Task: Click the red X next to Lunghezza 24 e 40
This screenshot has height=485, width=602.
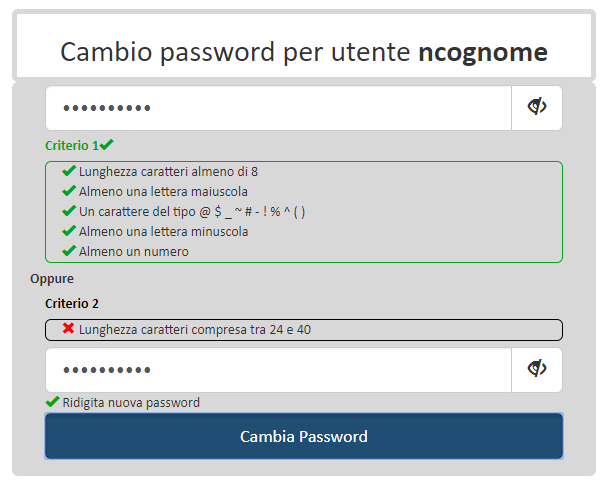Action: coord(68,328)
